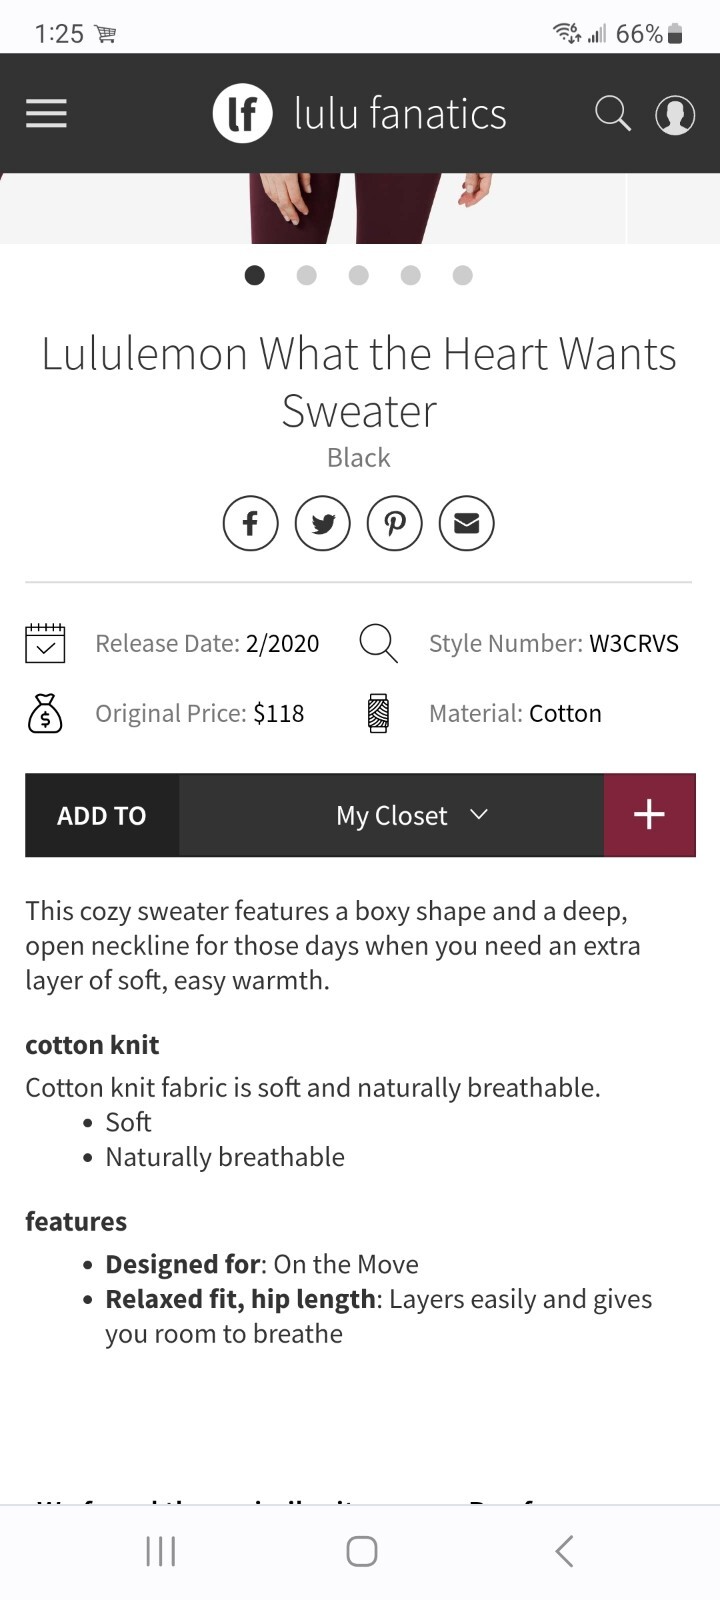Tap the lulu fanatics logo
The image size is (720, 1600).
click(x=360, y=113)
